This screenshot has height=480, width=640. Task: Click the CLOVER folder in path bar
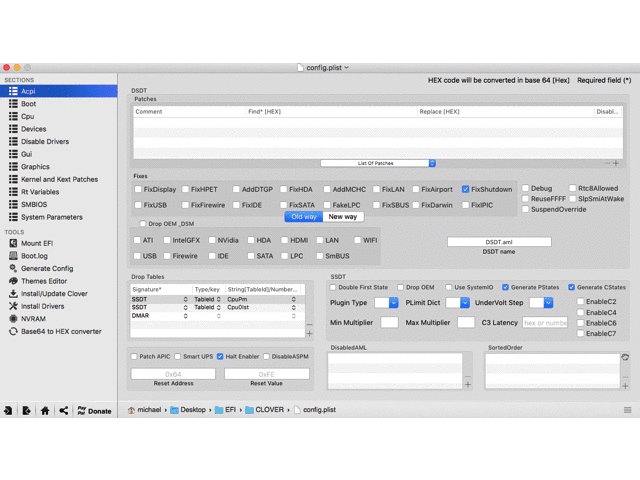point(264,410)
